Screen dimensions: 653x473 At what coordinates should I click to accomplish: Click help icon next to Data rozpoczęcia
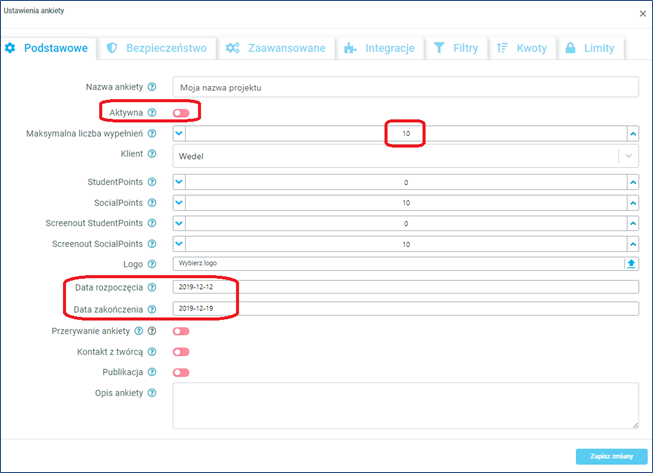pos(152,287)
